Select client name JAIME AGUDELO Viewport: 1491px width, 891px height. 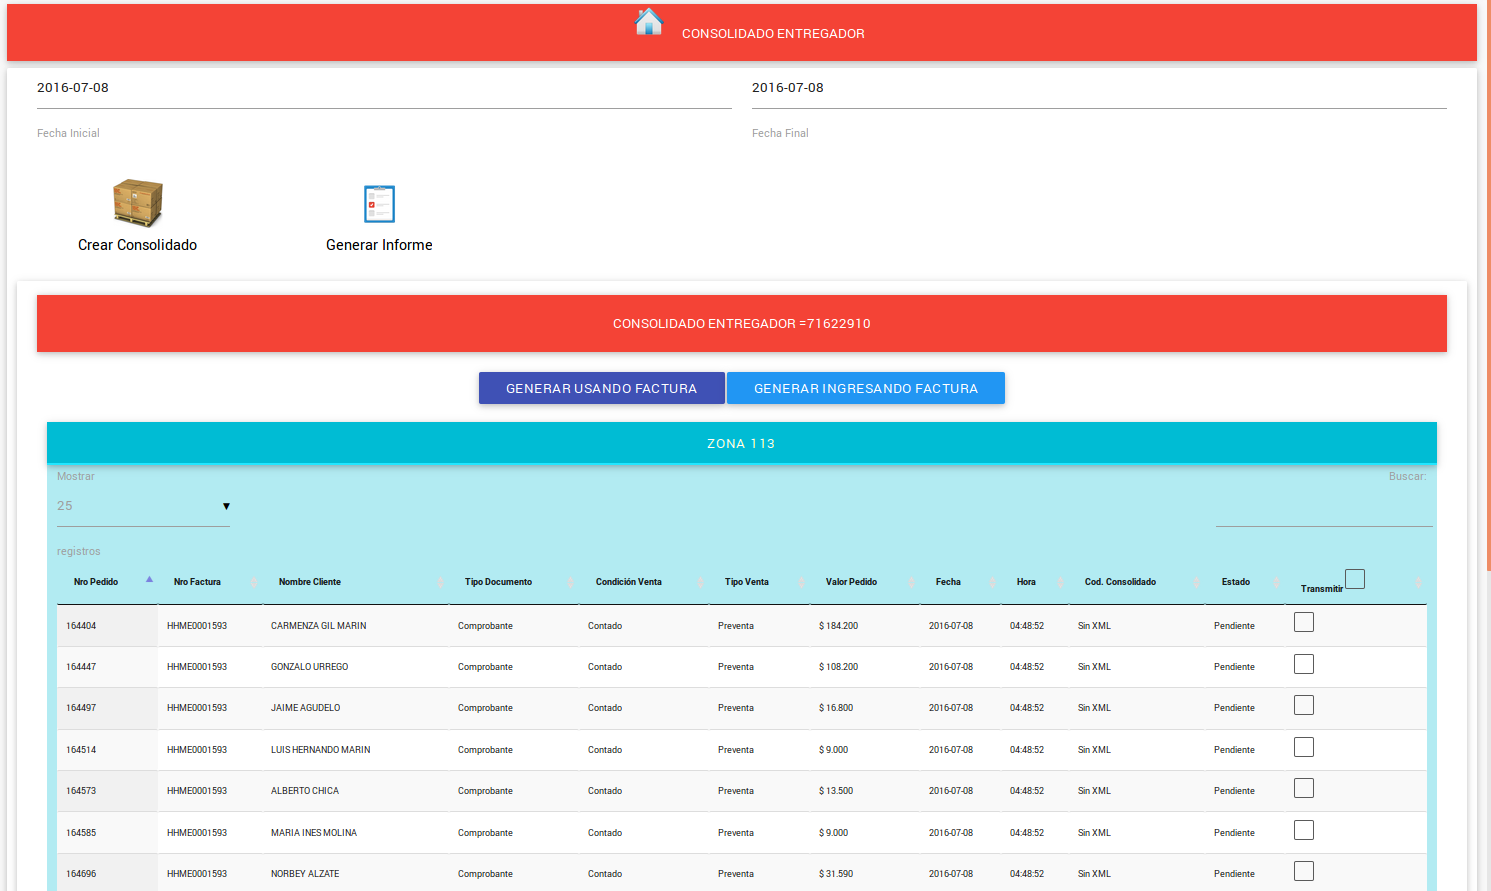(306, 708)
